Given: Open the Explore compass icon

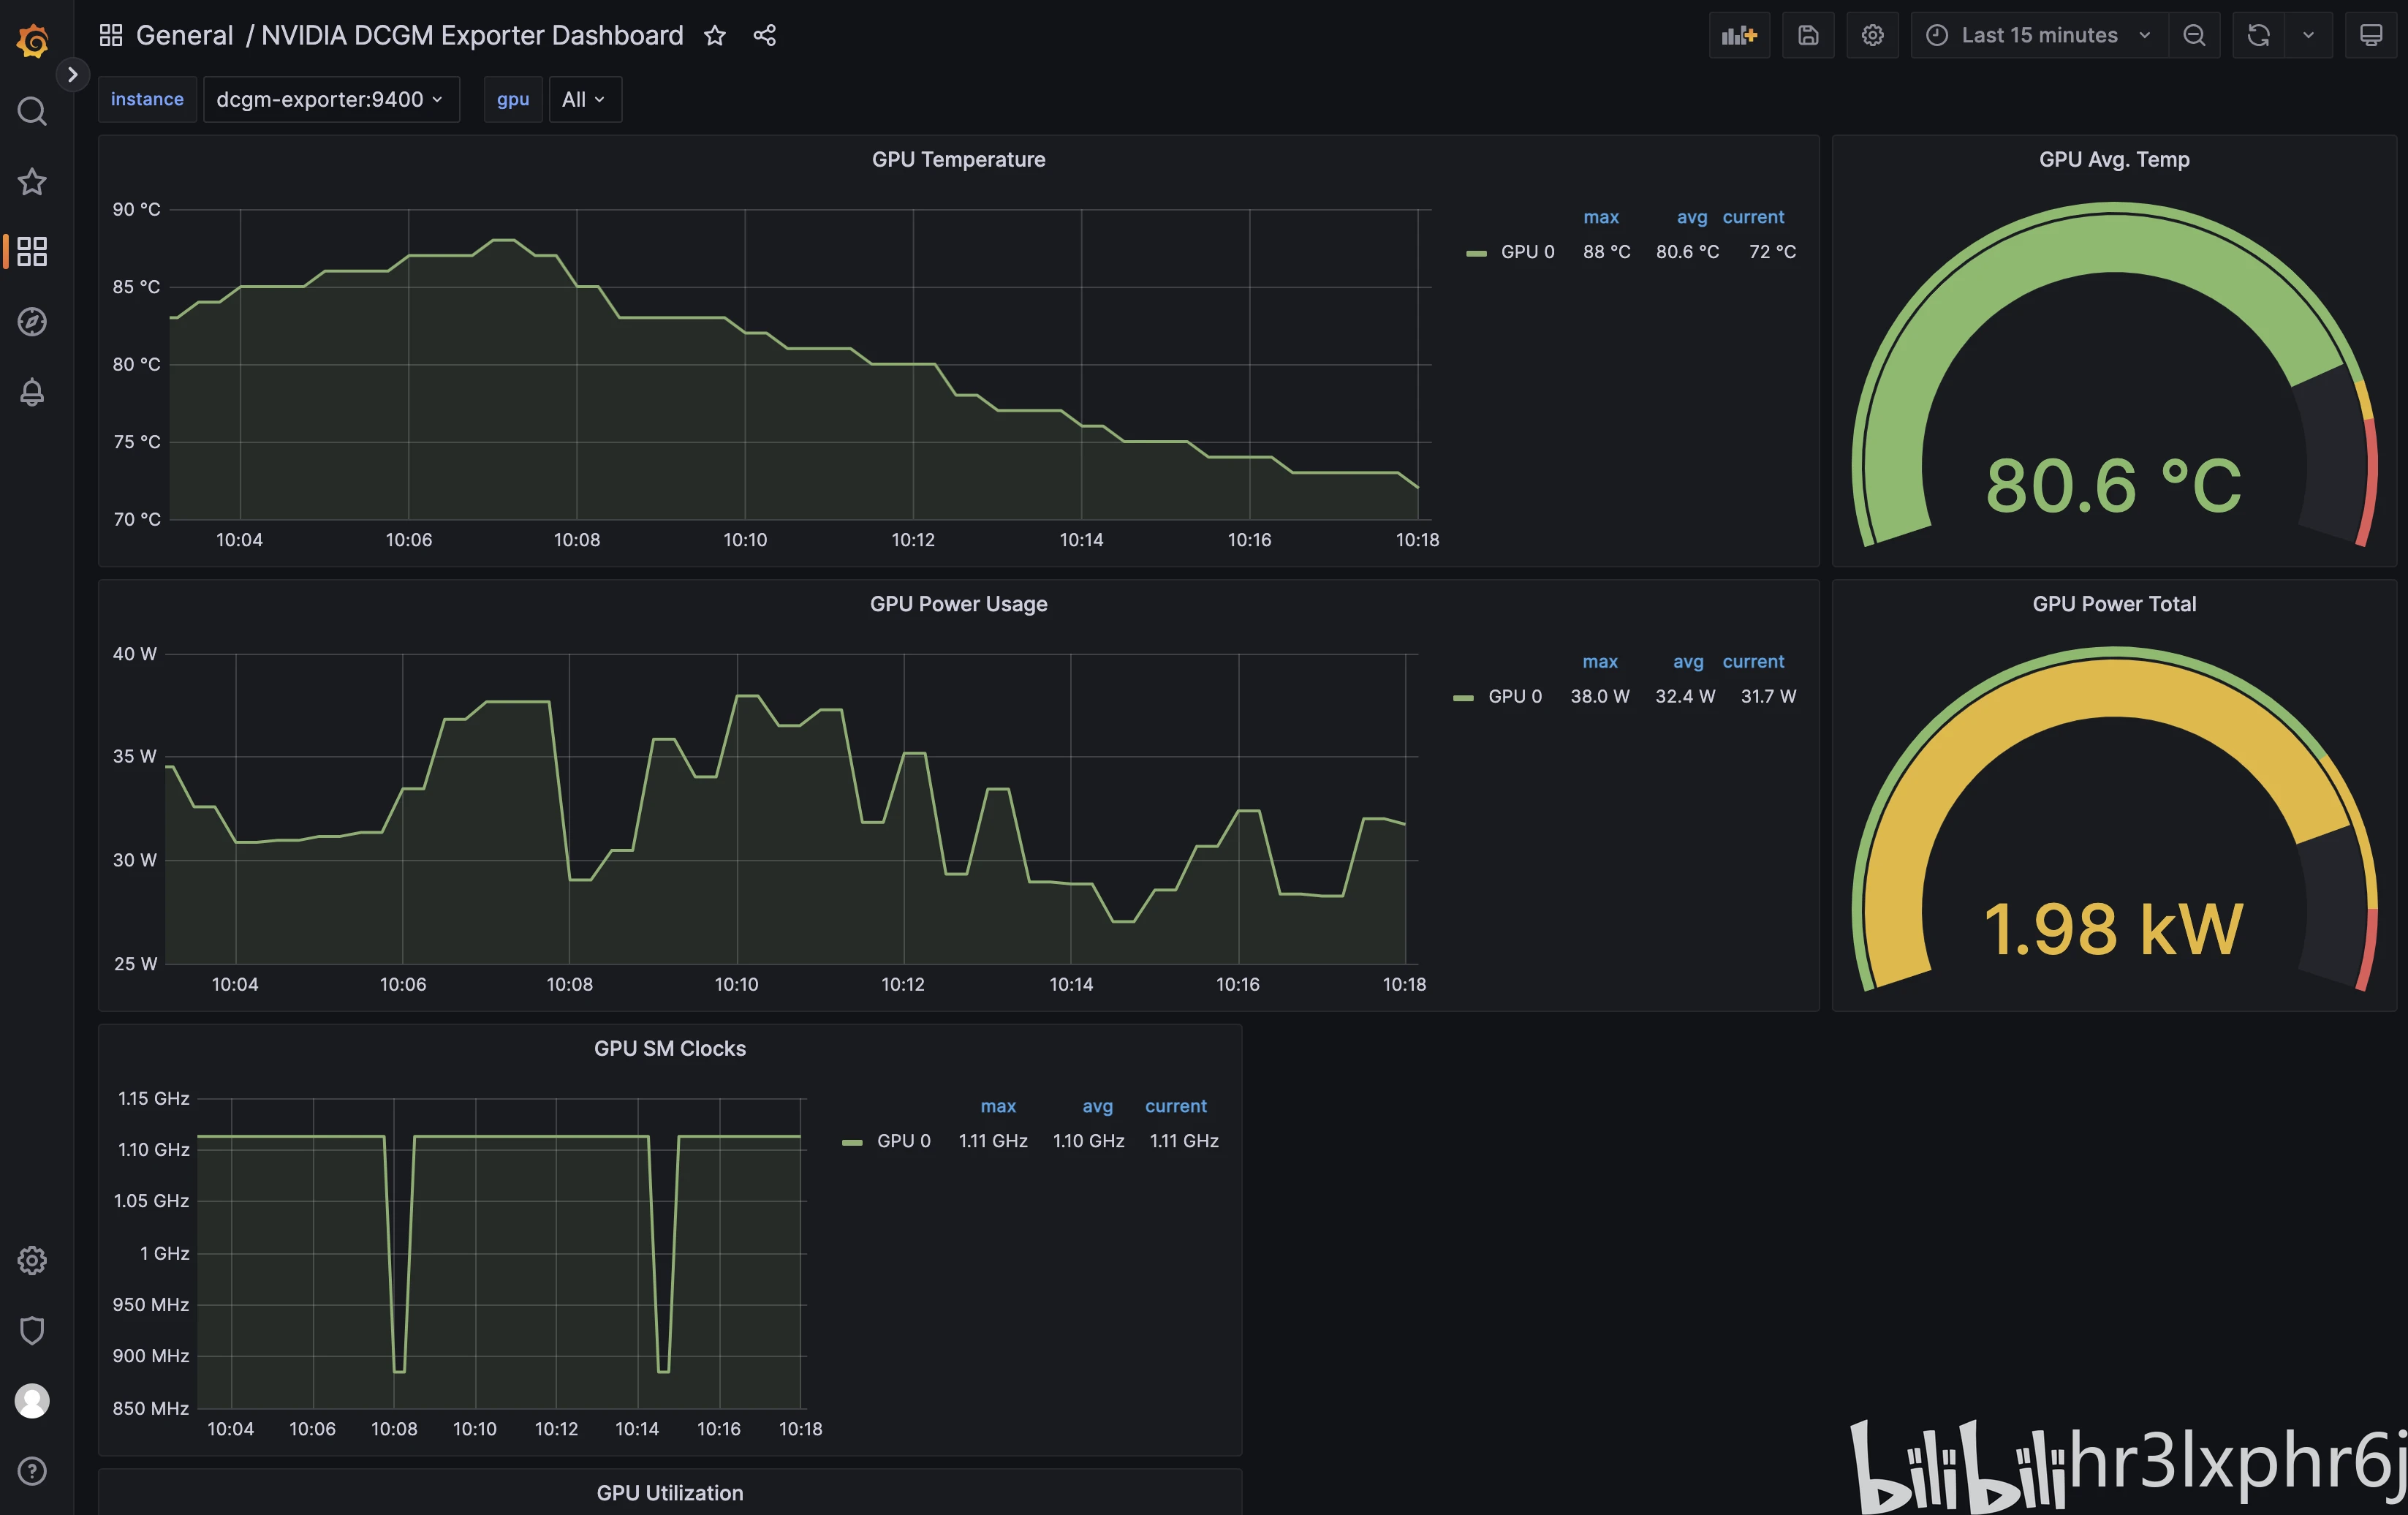Looking at the screenshot, I should pyautogui.click(x=32, y=321).
